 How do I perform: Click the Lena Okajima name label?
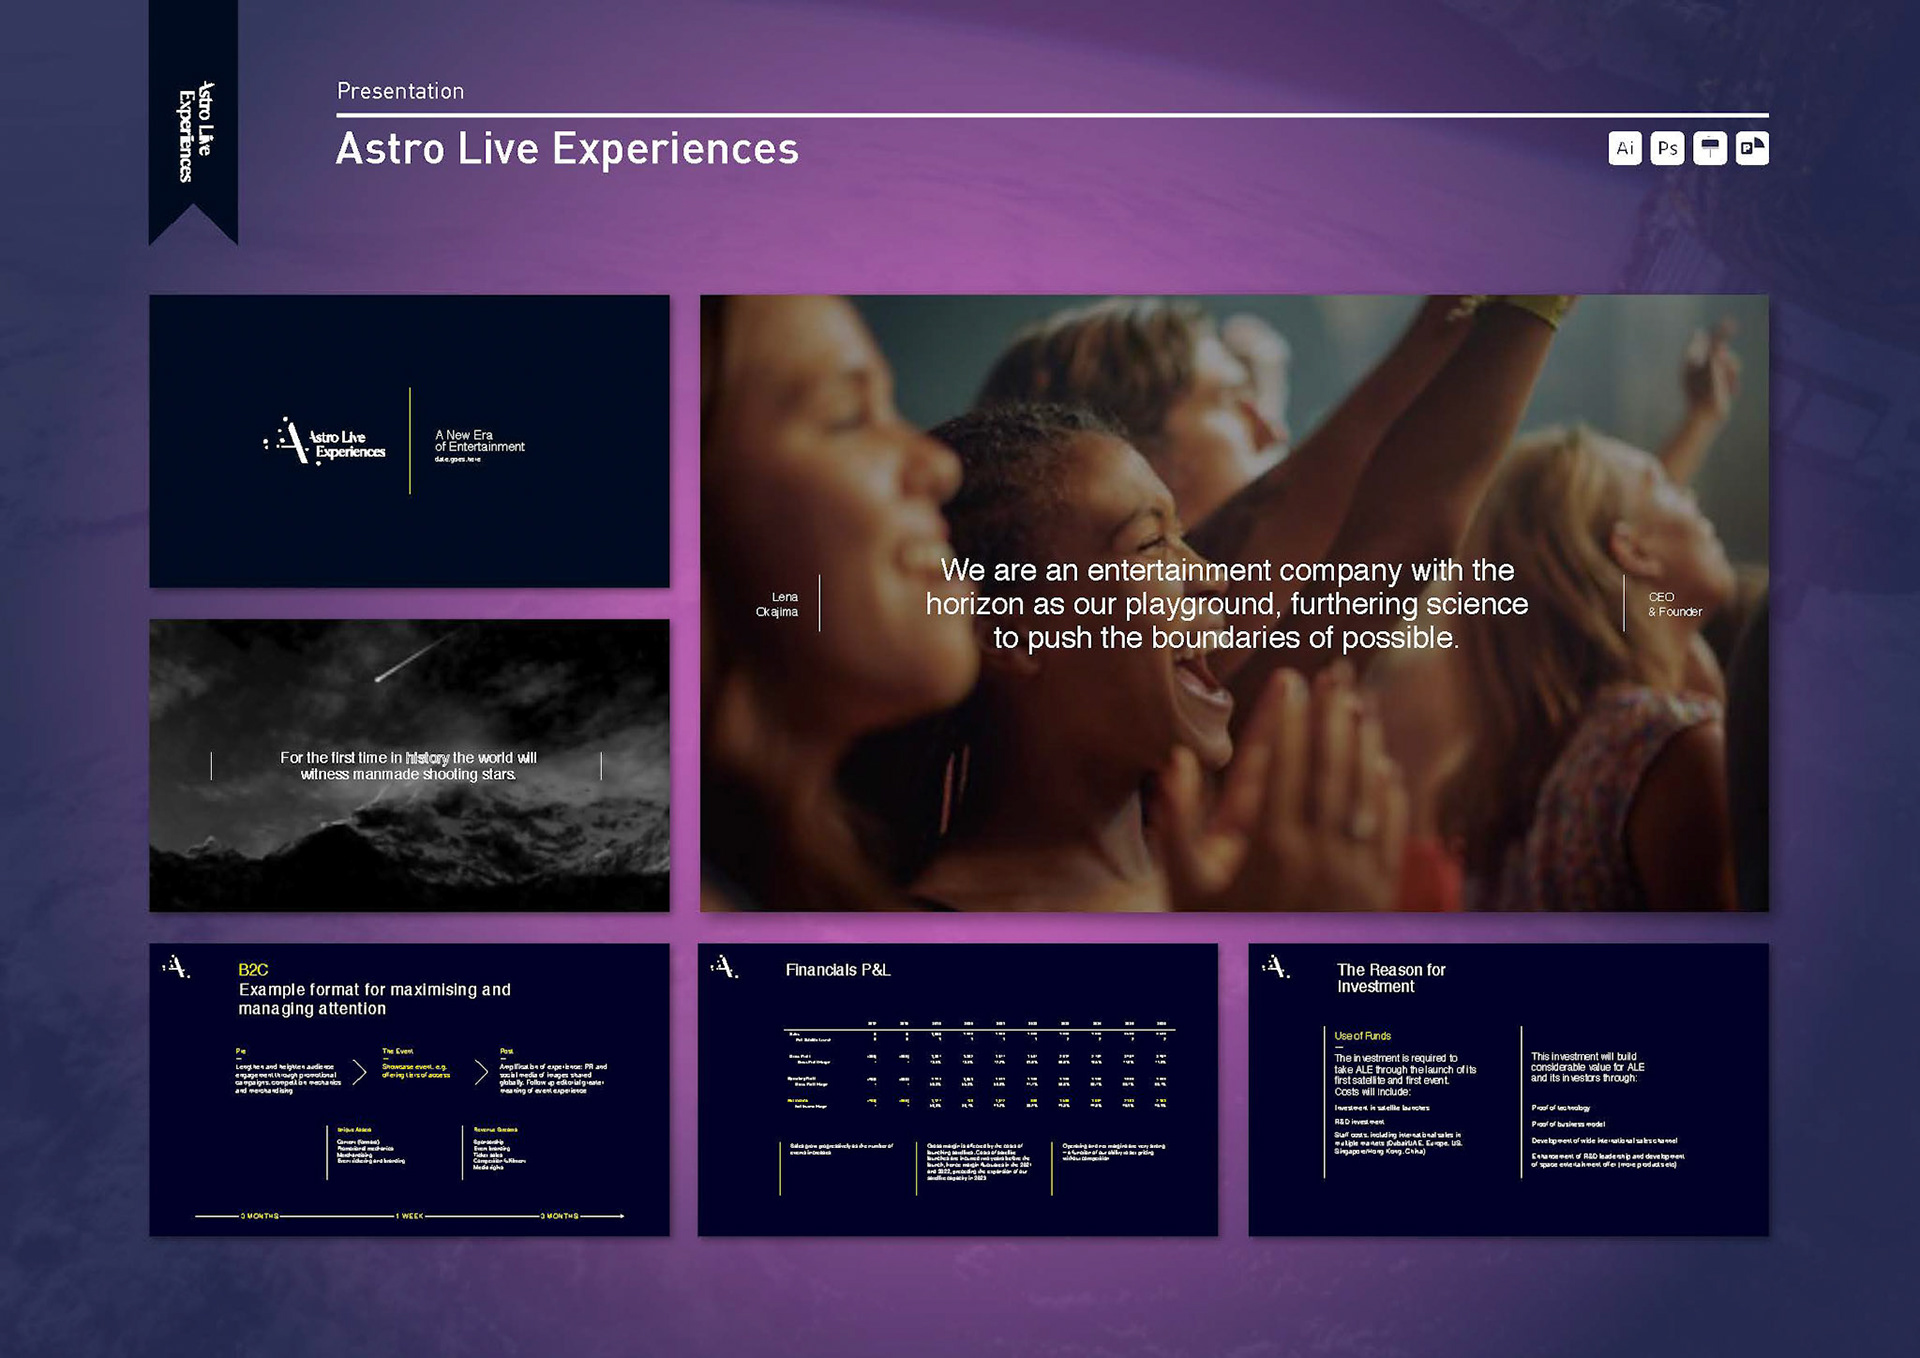coord(777,604)
